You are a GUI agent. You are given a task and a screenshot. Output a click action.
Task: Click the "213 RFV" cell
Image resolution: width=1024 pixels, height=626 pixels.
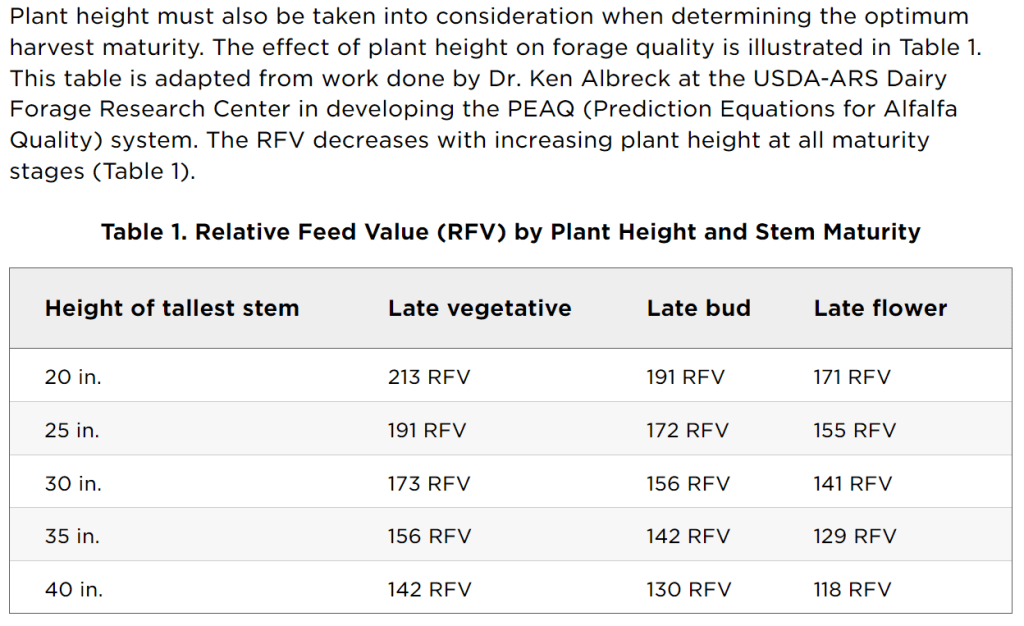tap(429, 377)
